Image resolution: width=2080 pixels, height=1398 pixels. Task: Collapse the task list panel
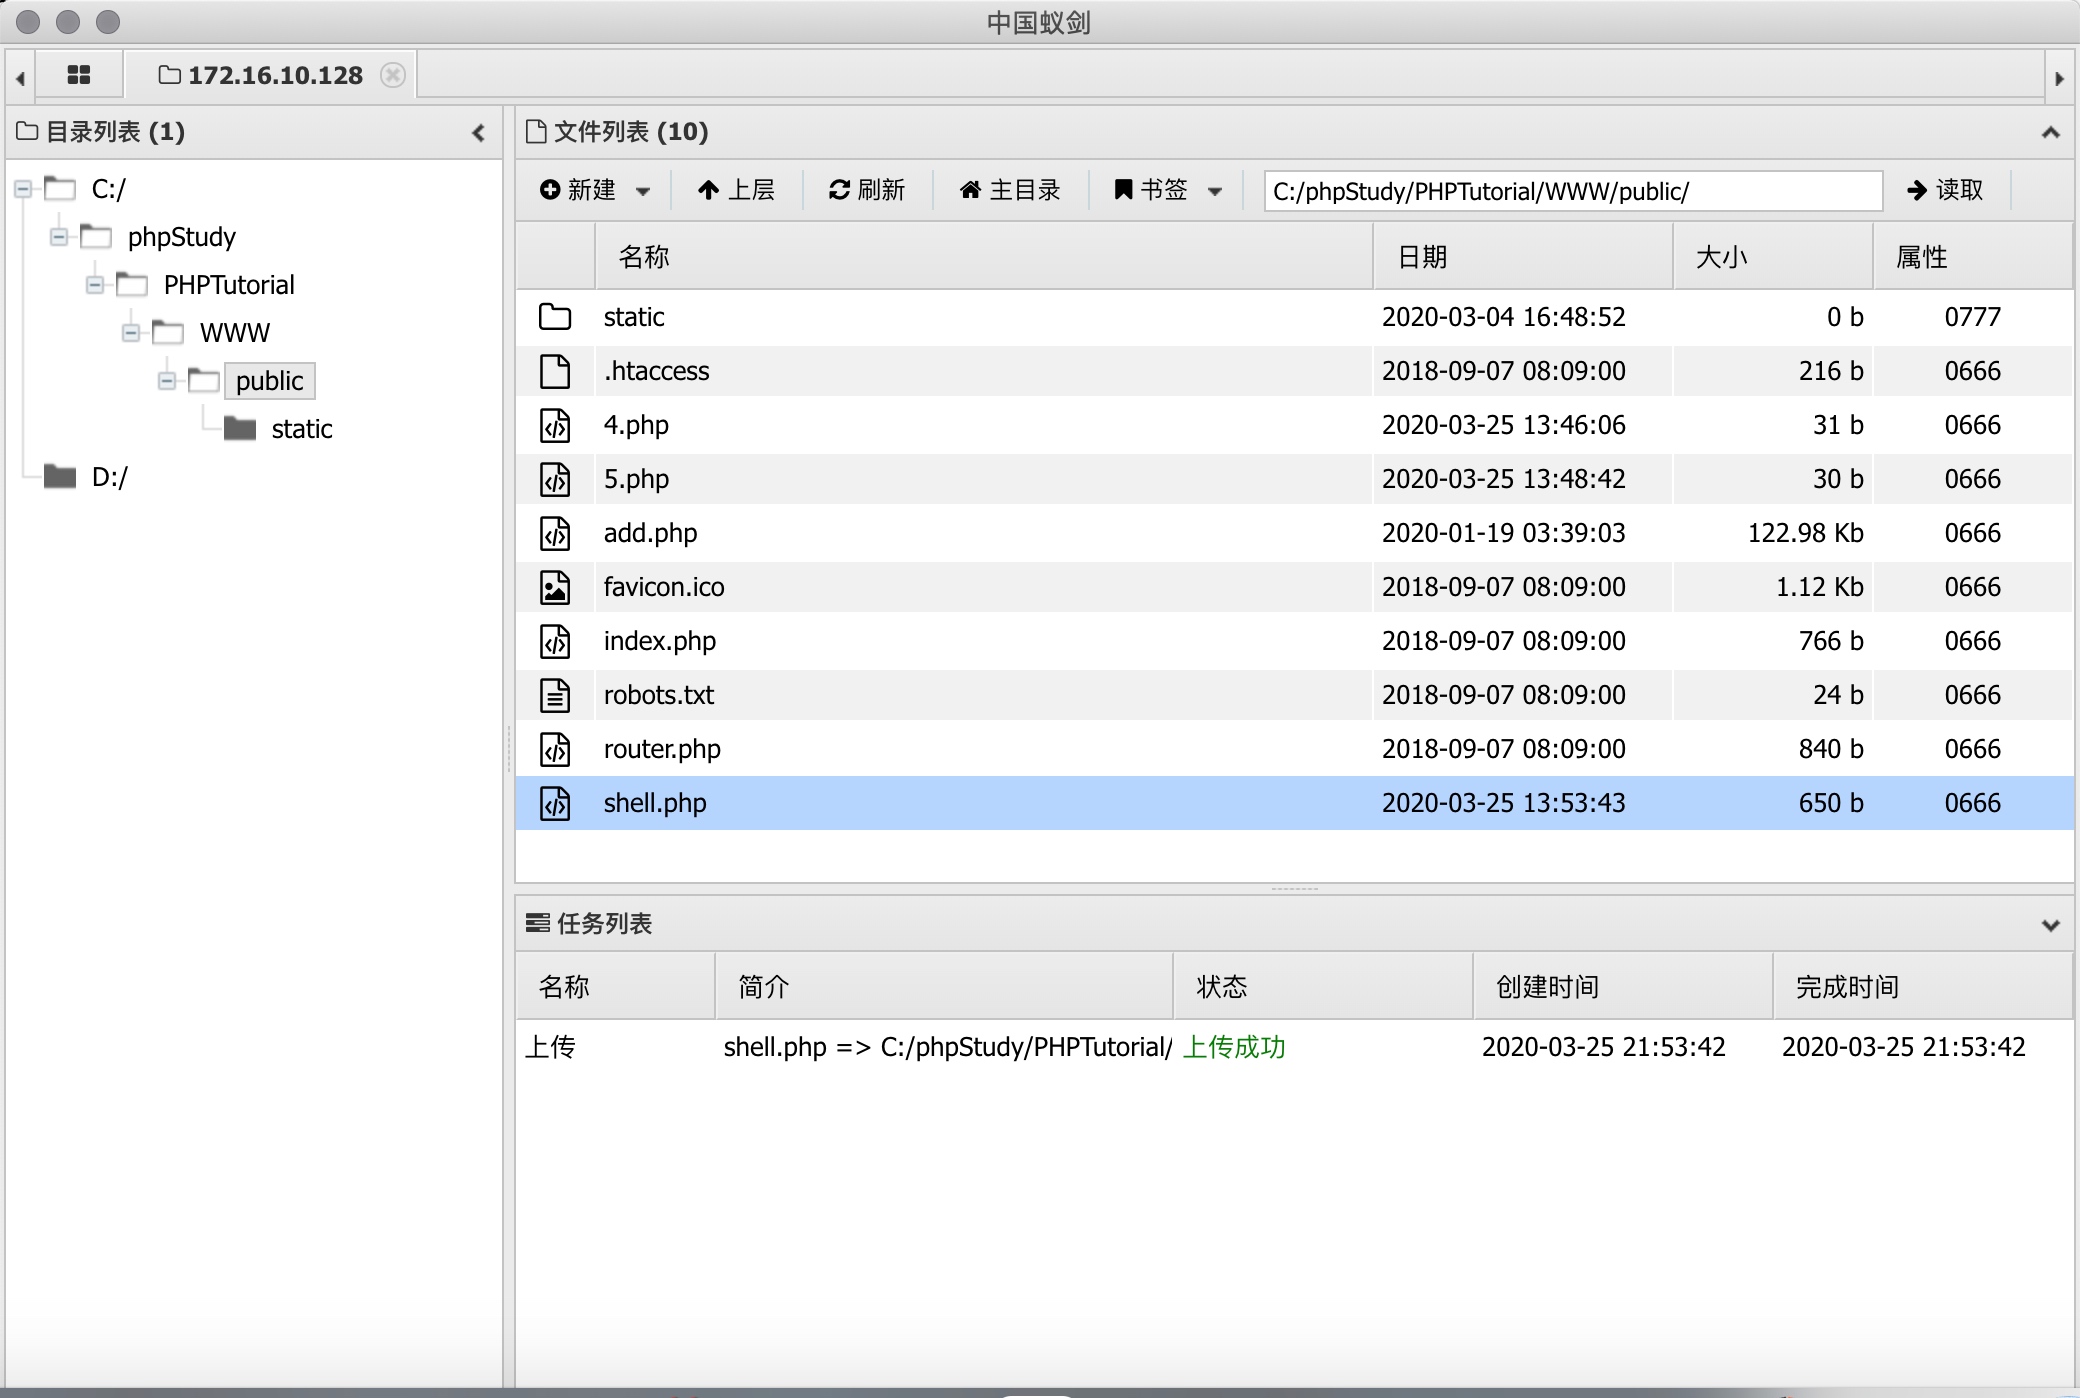(x=2050, y=925)
